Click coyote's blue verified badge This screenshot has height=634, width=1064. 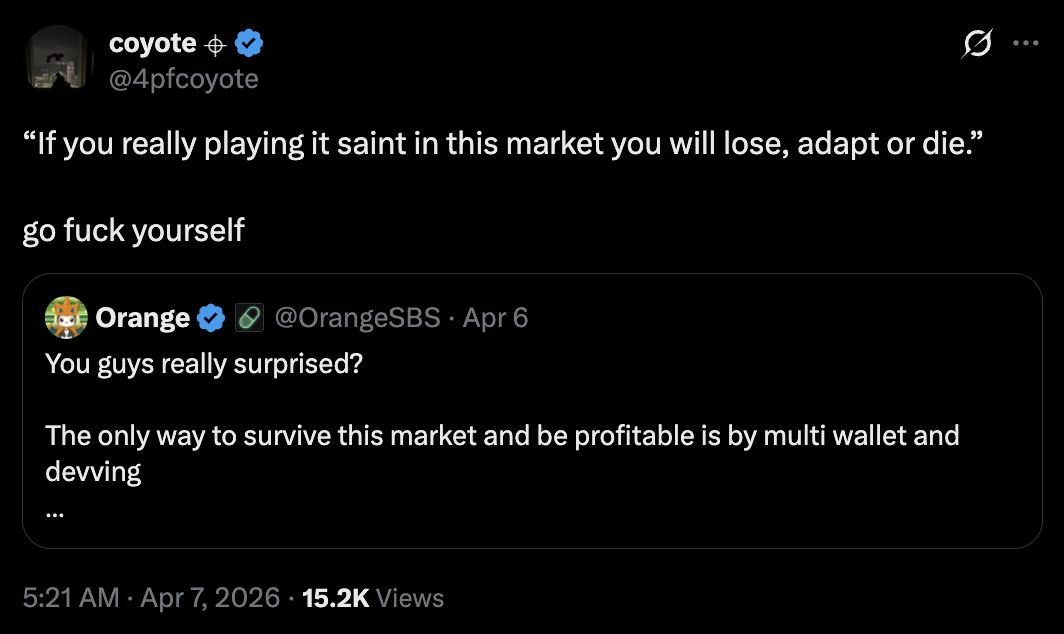click(x=249, y=44)
